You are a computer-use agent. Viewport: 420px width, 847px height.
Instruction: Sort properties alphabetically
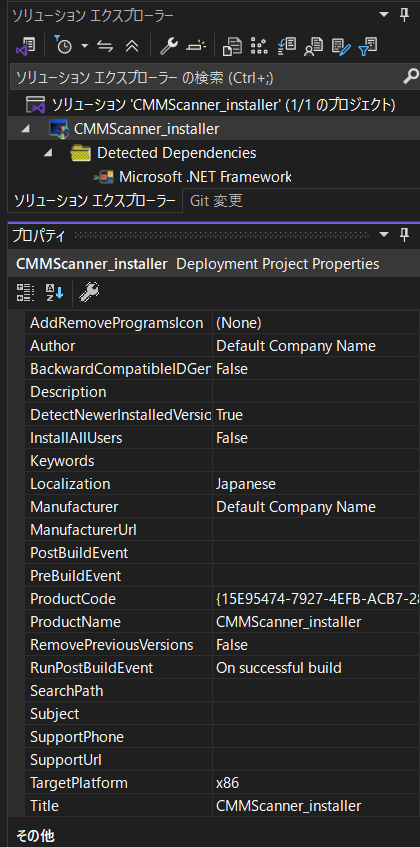click(54, 292)
